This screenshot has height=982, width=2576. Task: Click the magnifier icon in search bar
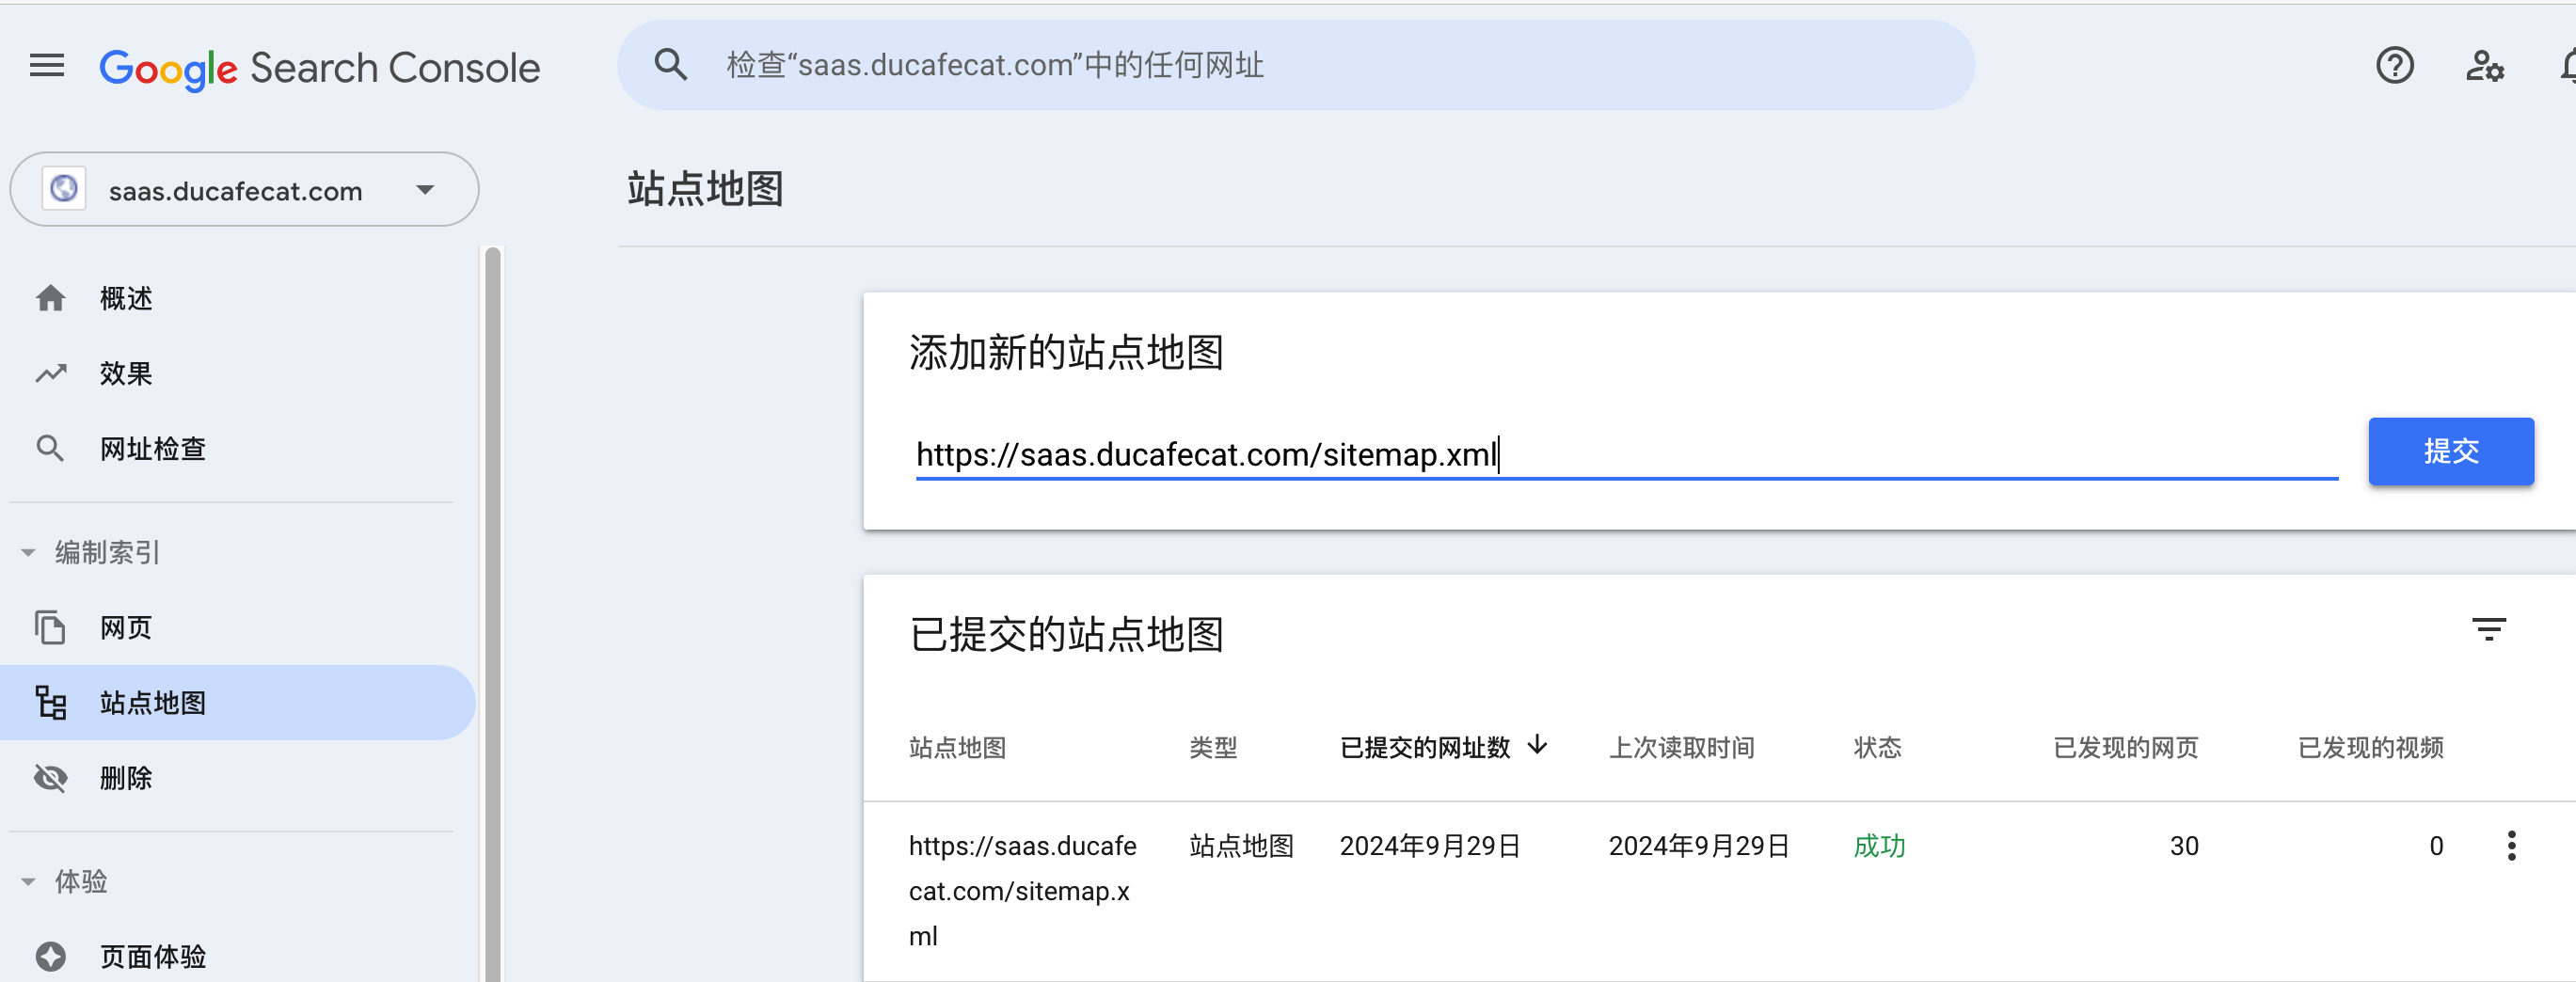coord(671,65)
